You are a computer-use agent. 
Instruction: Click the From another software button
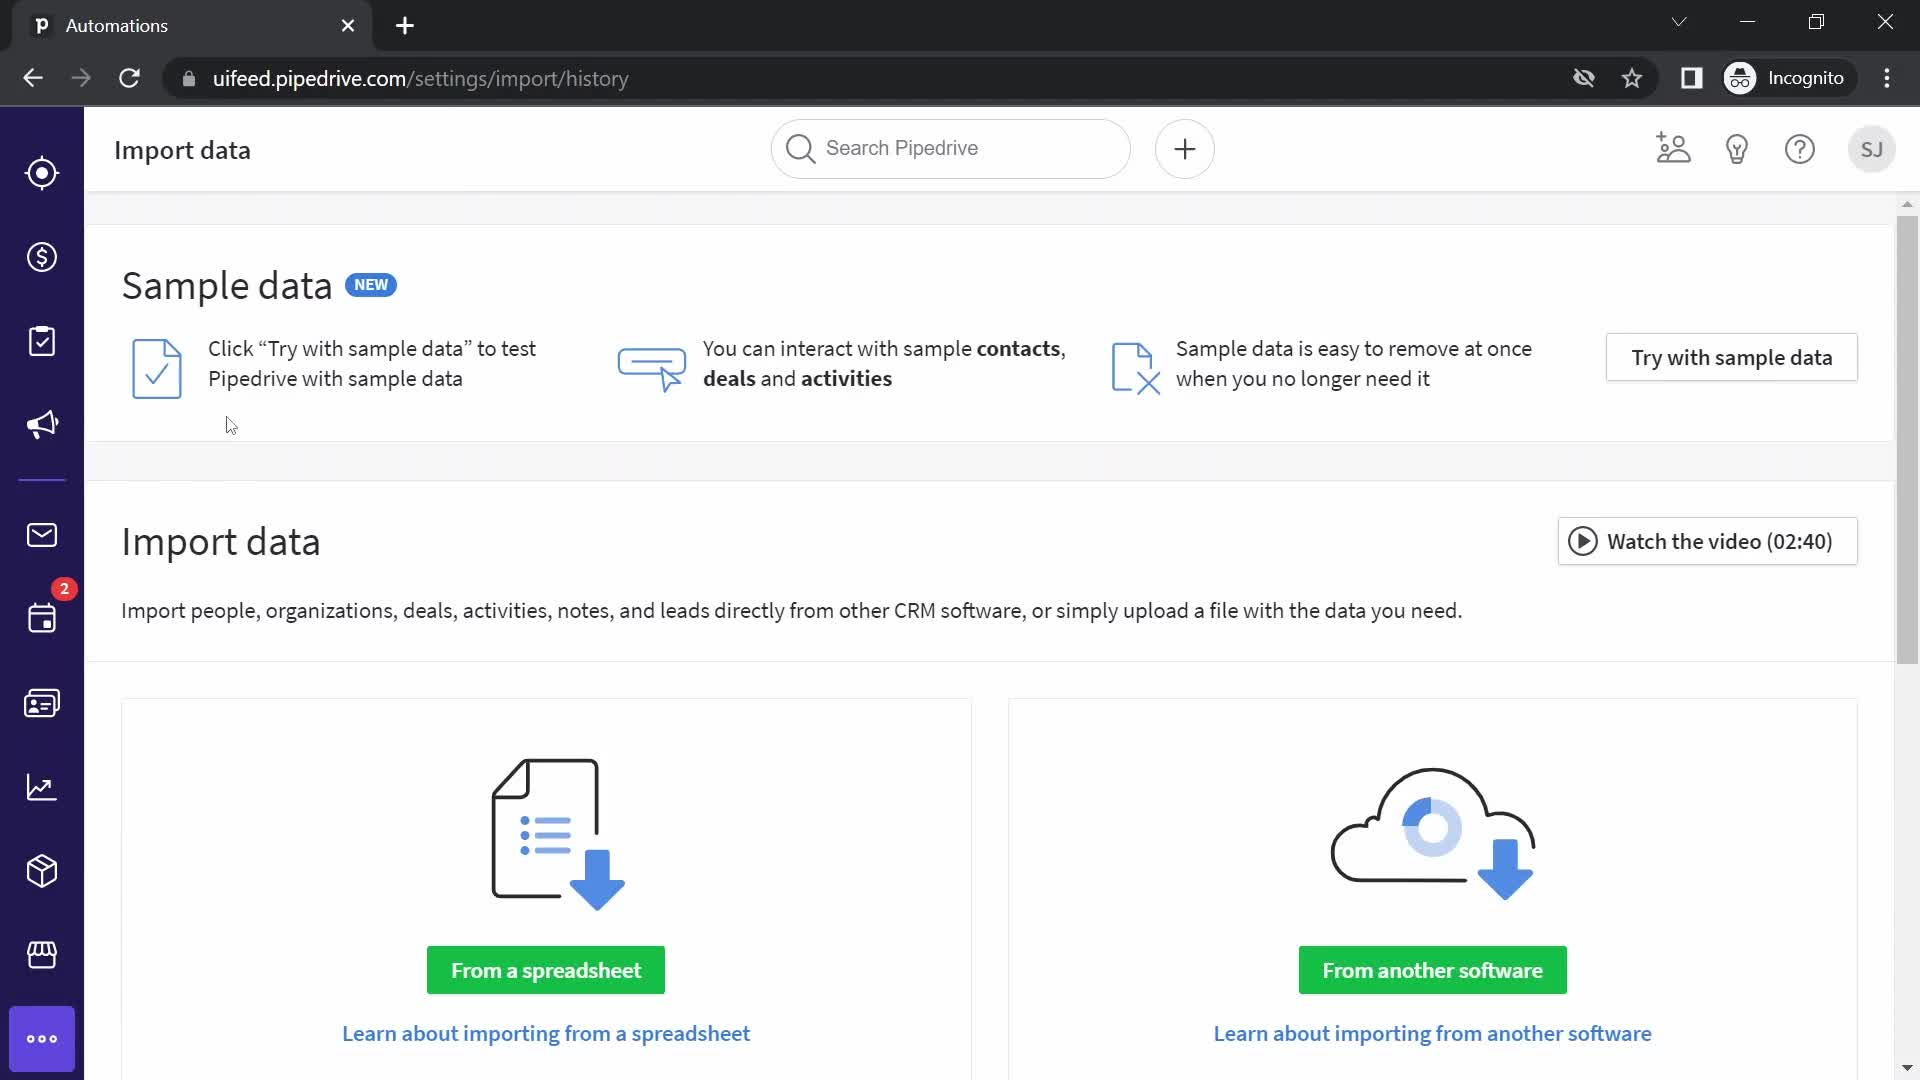1431,969
